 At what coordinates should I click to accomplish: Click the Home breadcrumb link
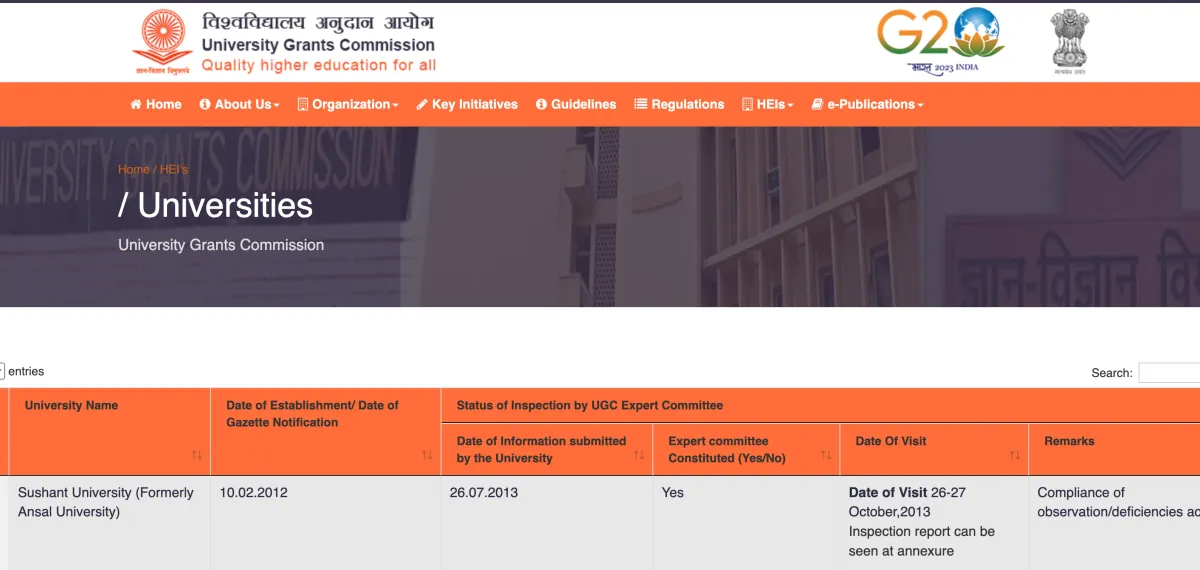tap(133, 169)
